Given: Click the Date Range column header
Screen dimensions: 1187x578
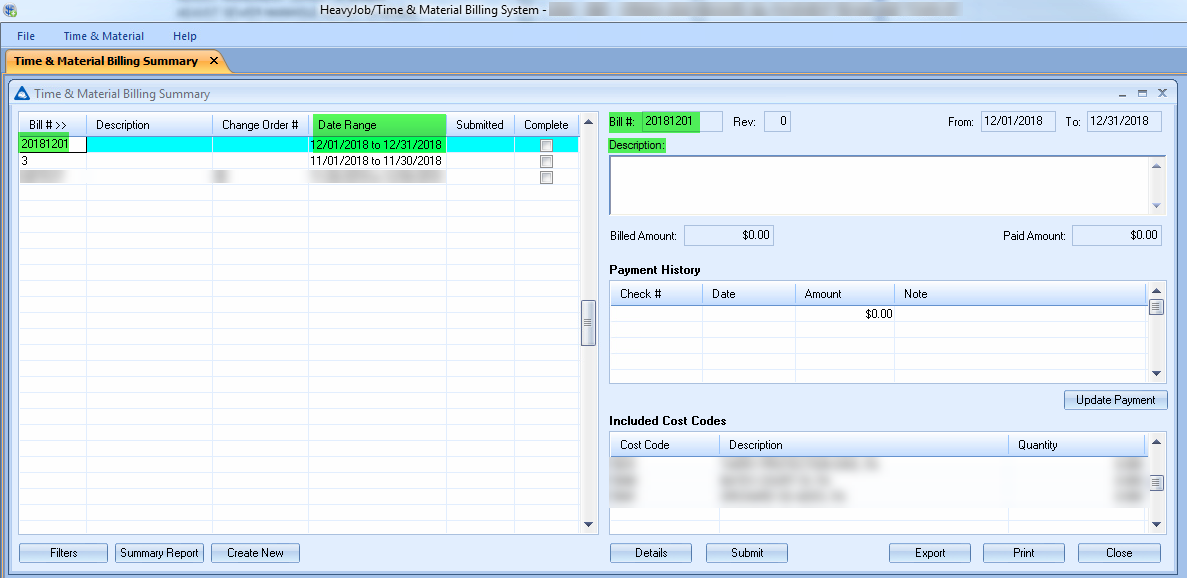Looking at the screenshot, I should tap(379, 125).
